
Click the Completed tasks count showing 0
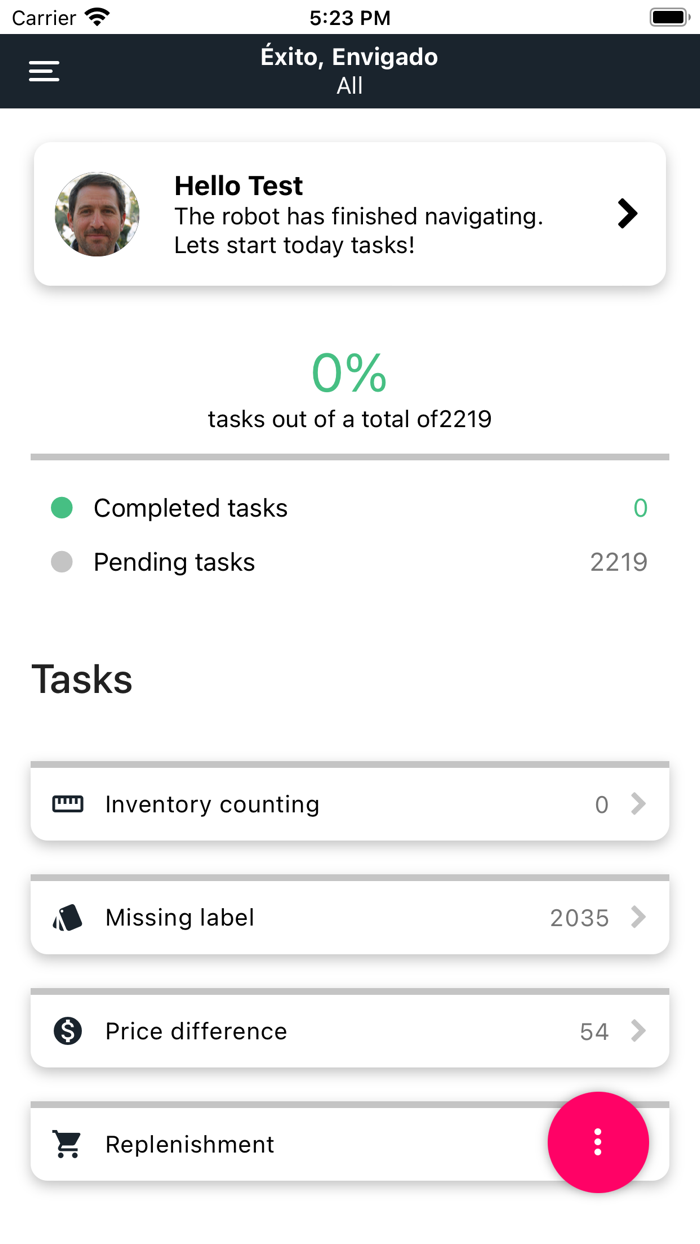click(x=641, y=508)
